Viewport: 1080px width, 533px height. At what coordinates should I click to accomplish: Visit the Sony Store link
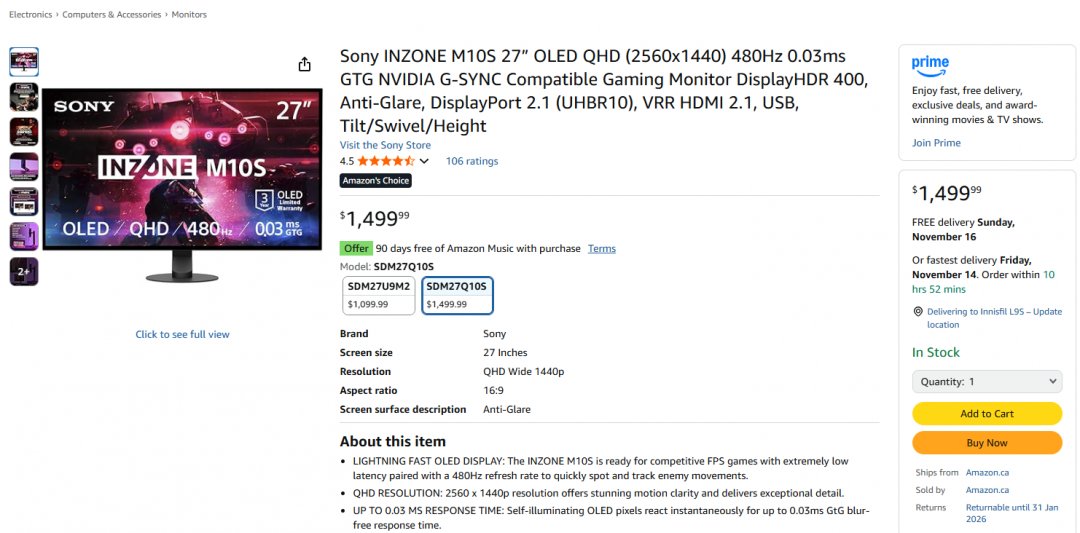(385, 145)
